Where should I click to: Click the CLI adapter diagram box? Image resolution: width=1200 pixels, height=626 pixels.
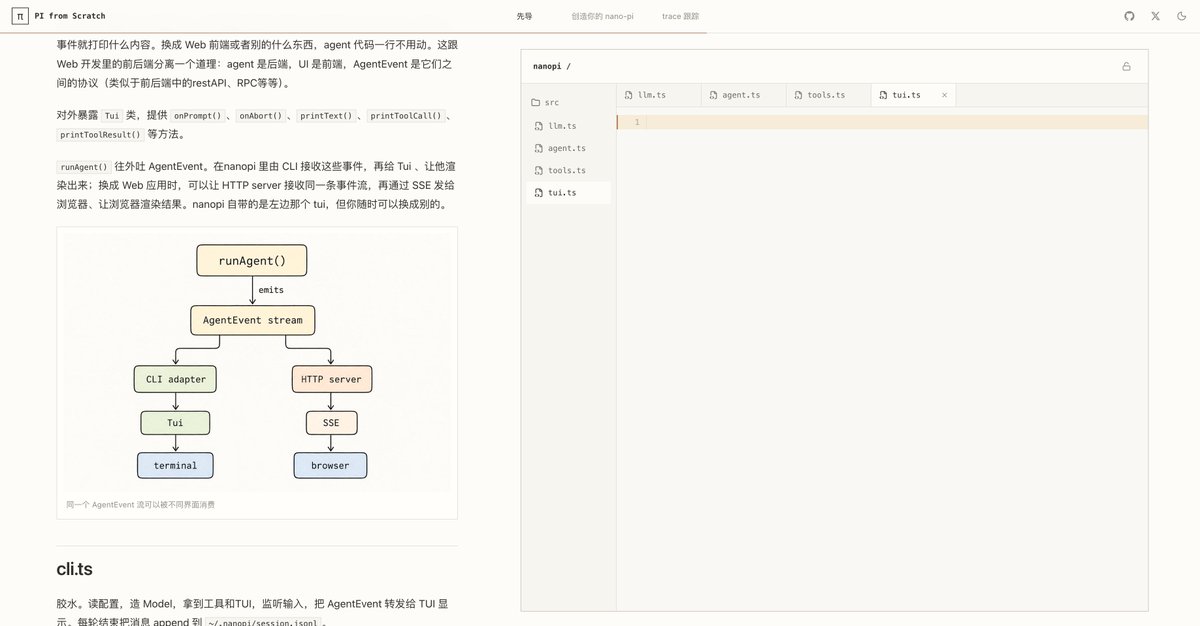176,380
